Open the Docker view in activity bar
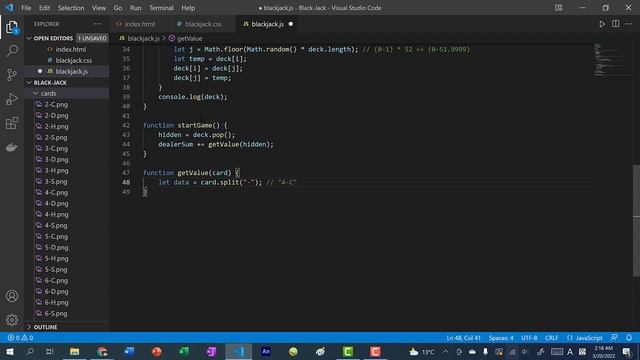The width and height of the screenshot is (640, 360). click(x=12, y=147)
